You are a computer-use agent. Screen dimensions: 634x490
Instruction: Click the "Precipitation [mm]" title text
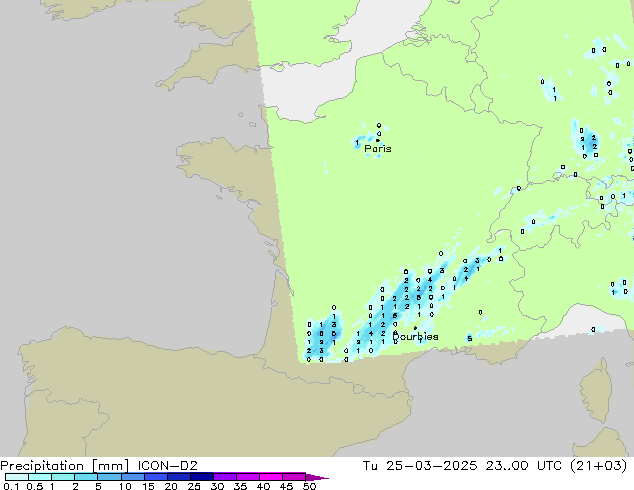point(65,466)
